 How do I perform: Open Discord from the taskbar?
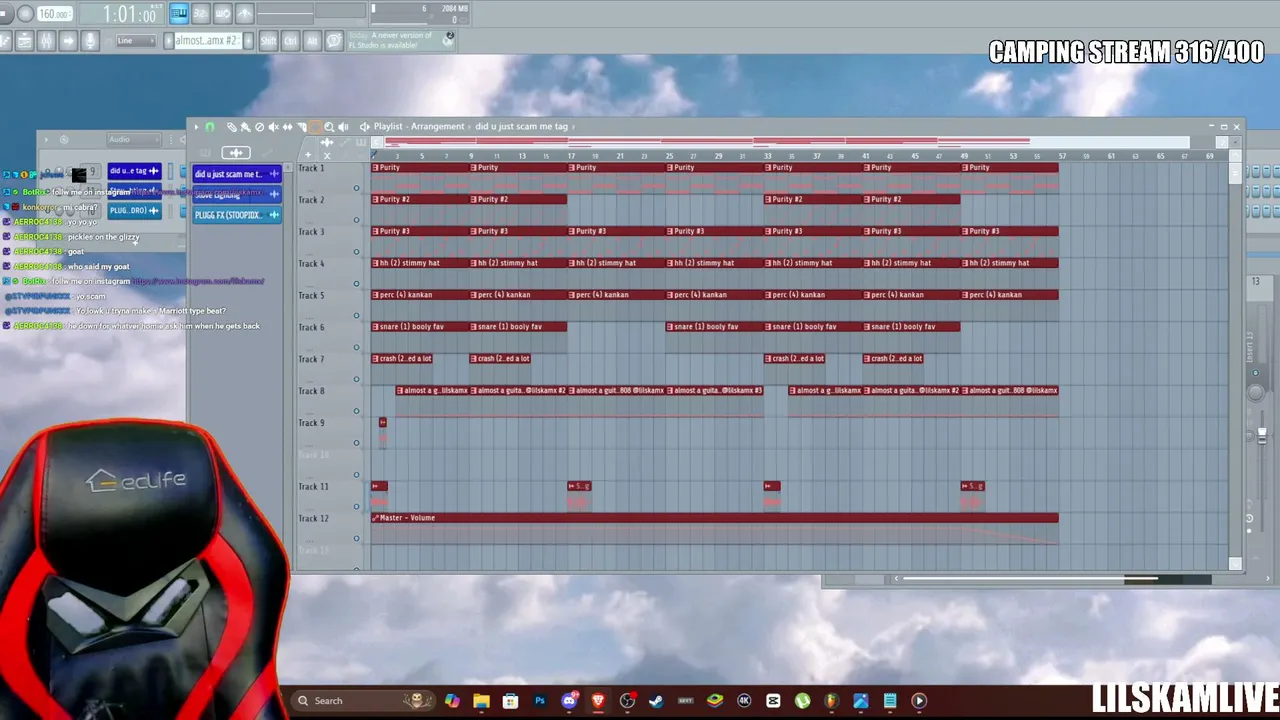569,701
